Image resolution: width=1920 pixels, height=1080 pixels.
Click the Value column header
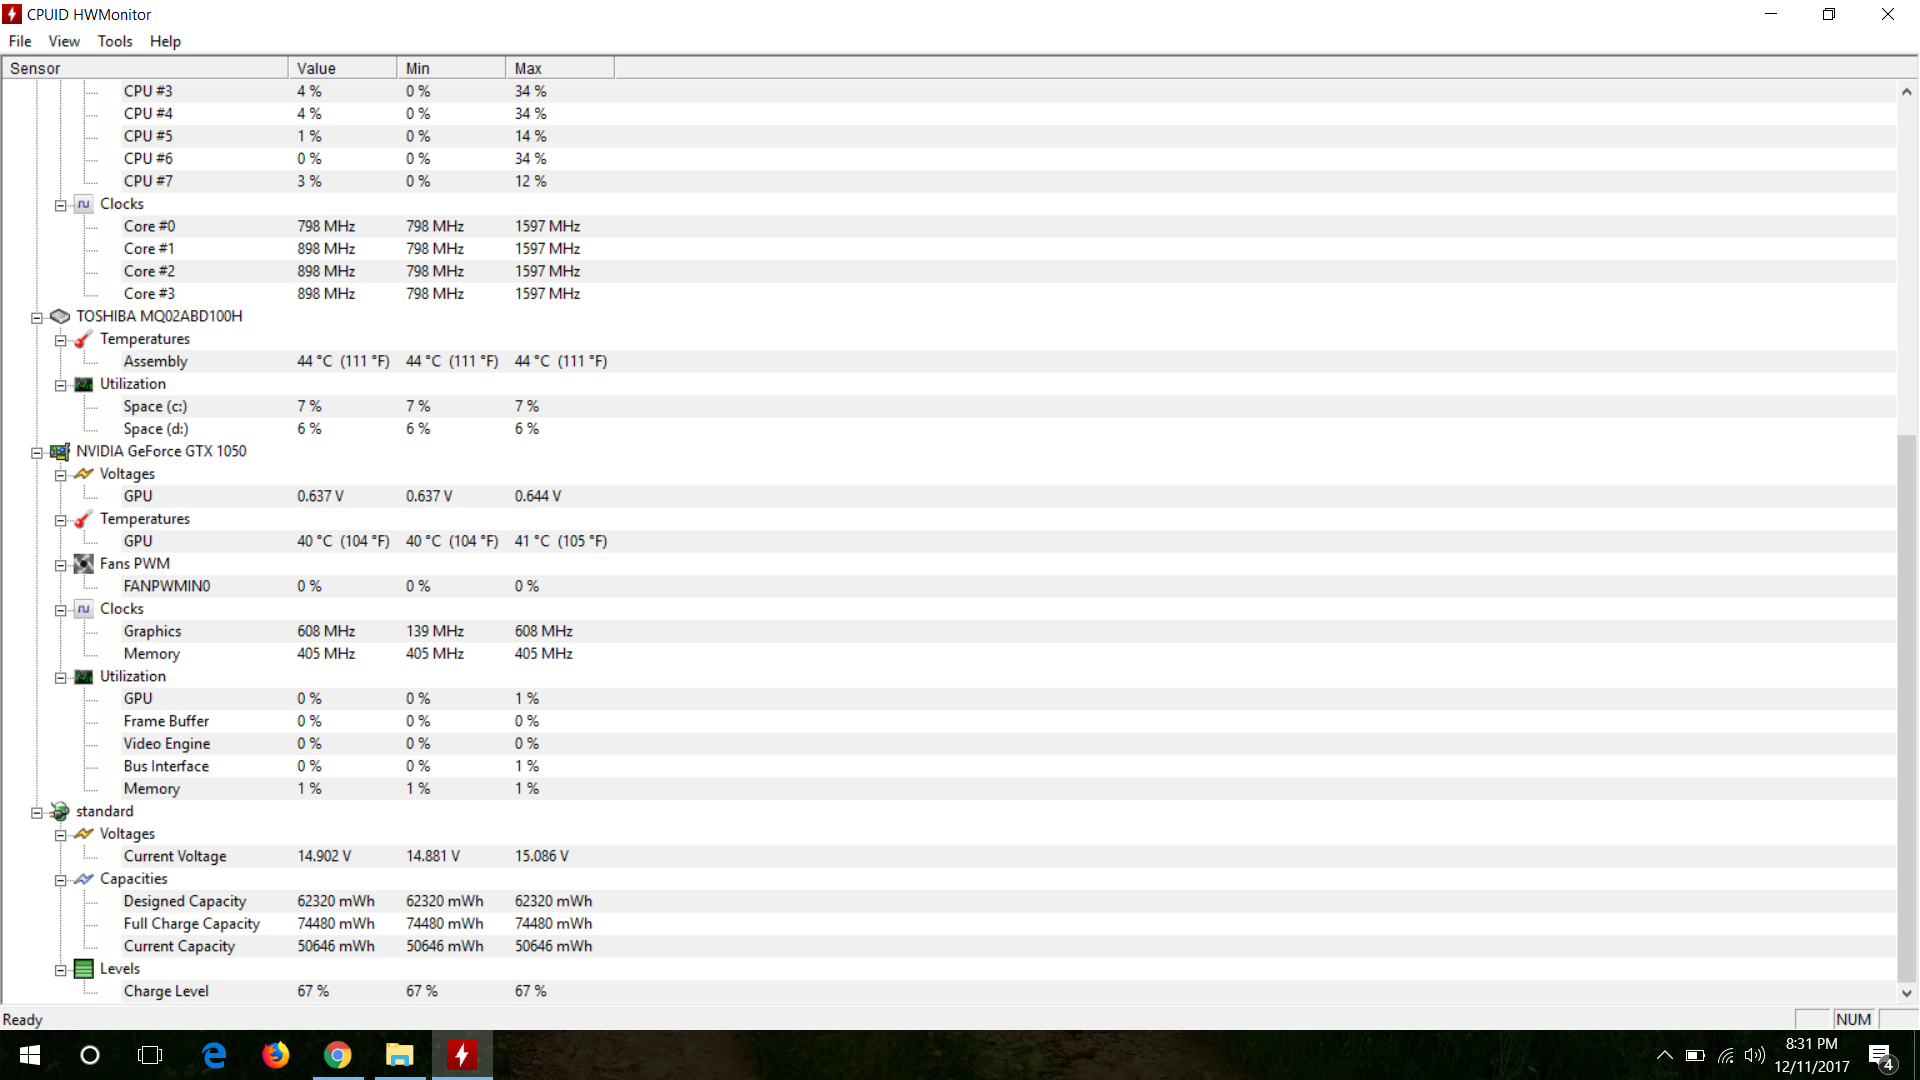click(x=342, y=68)
